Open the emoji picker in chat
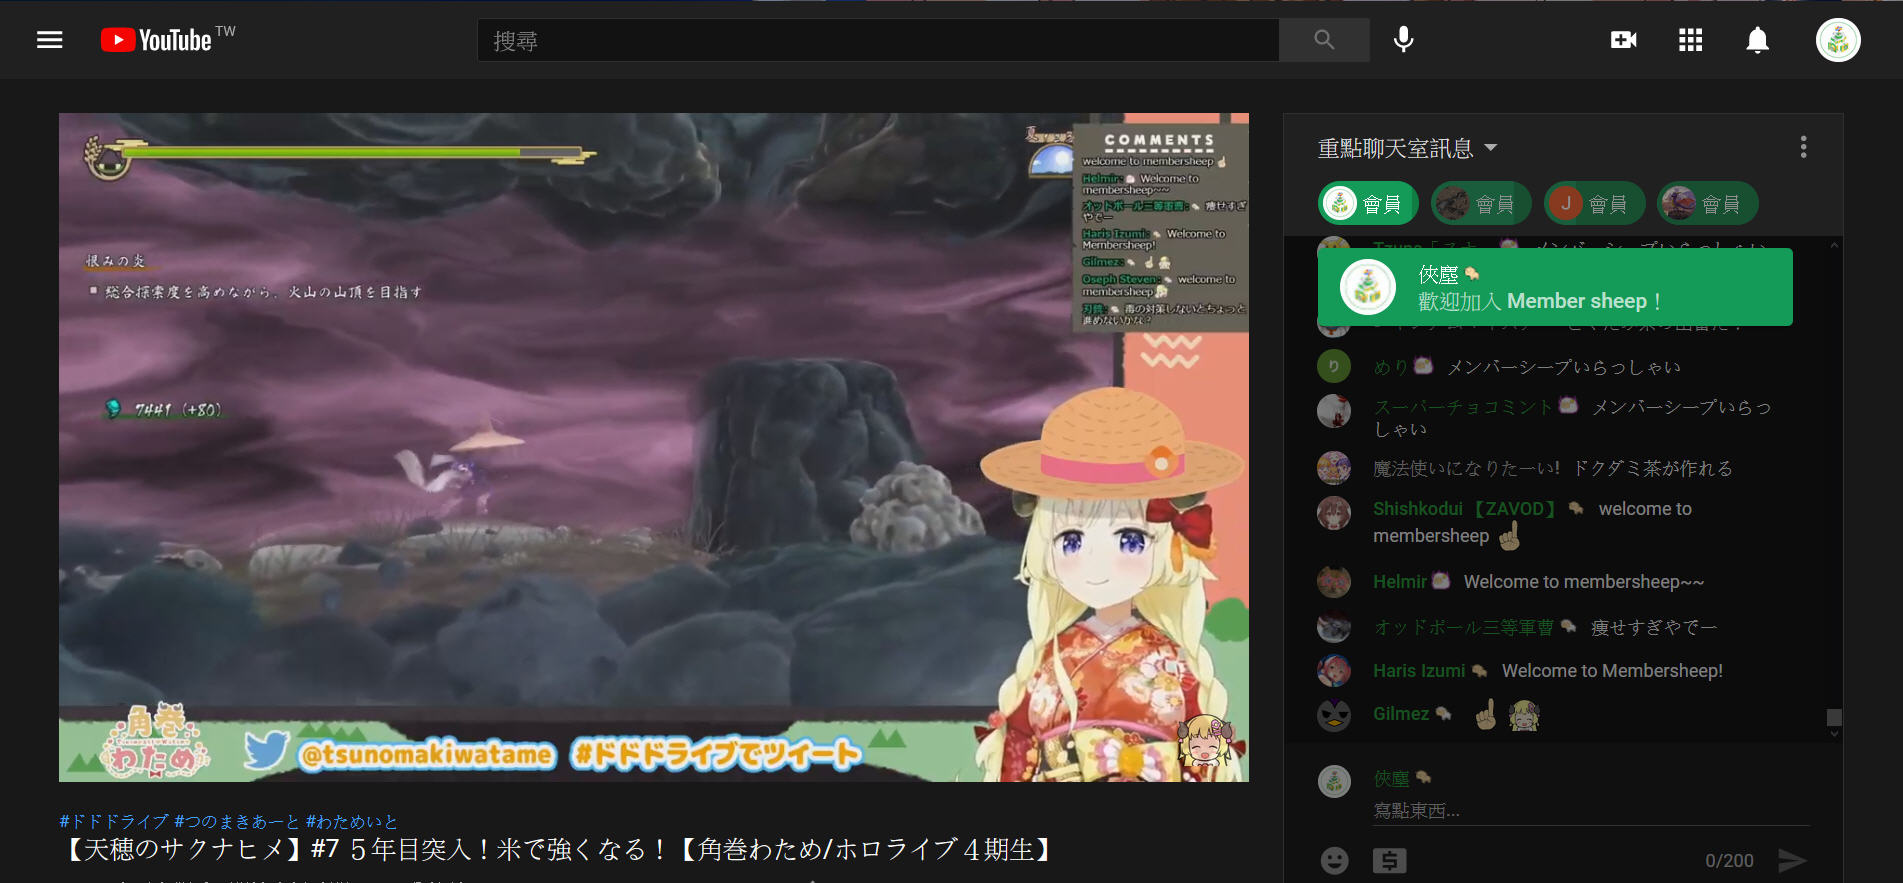 click(1335, 860)
